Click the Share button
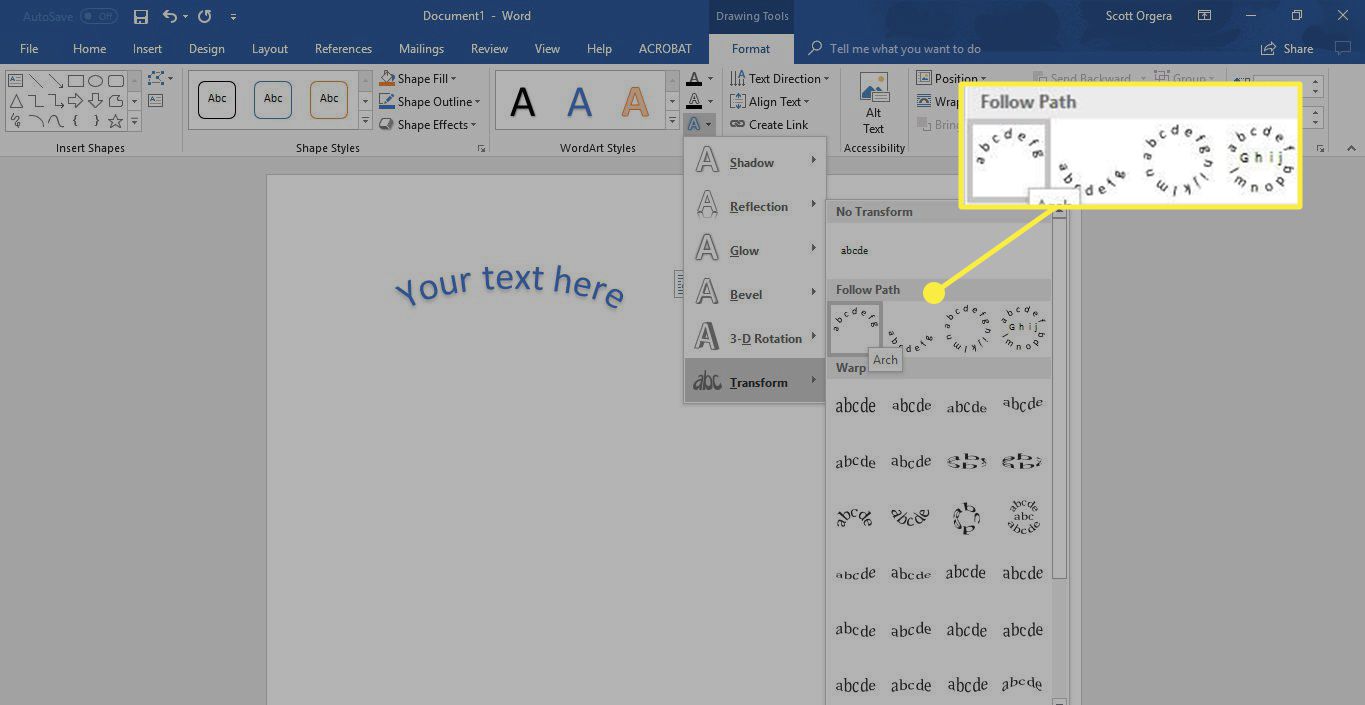 1288,48
